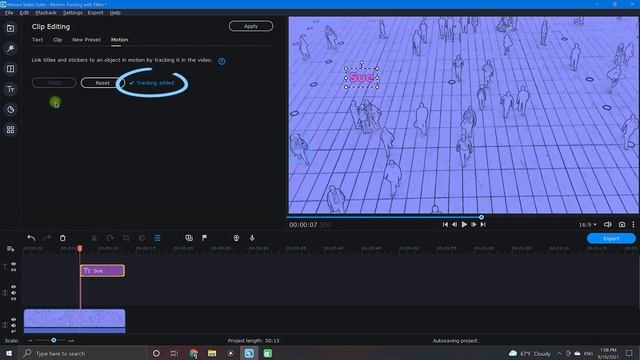Click the Sue text box in preview
The image size is (640, 360).
362,78
